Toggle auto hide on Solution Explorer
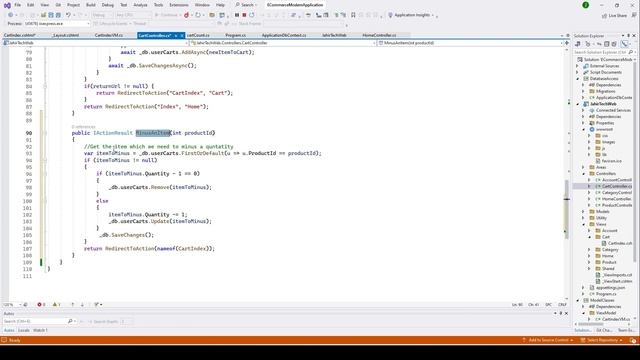640x360 pixels. point(629,36)
